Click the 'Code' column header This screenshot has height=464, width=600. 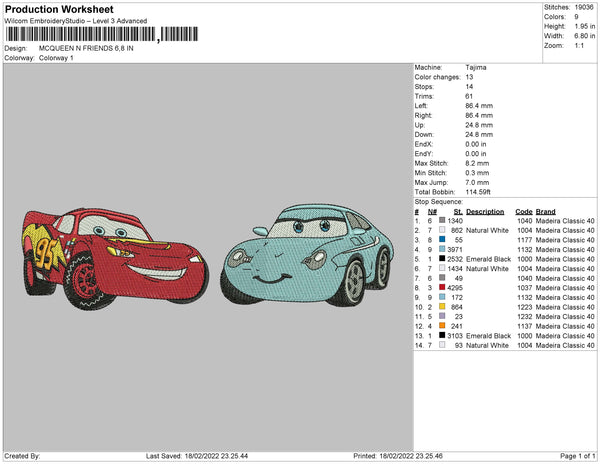coord(524,212)
